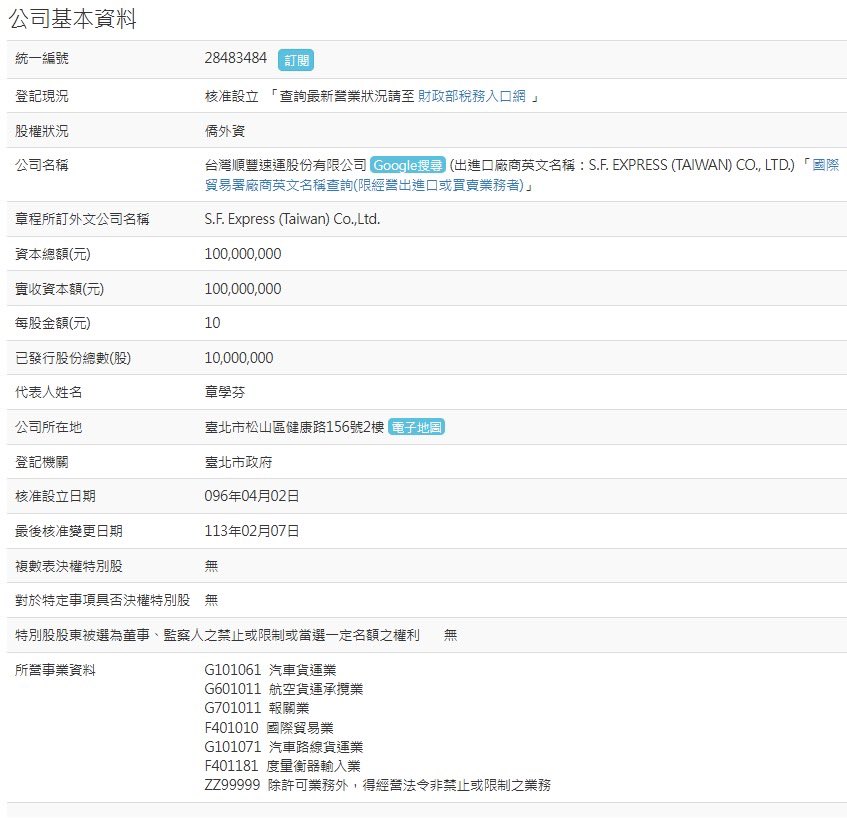Click last change date 113年02月07日
847x818 pixels.
coord(252,531)
